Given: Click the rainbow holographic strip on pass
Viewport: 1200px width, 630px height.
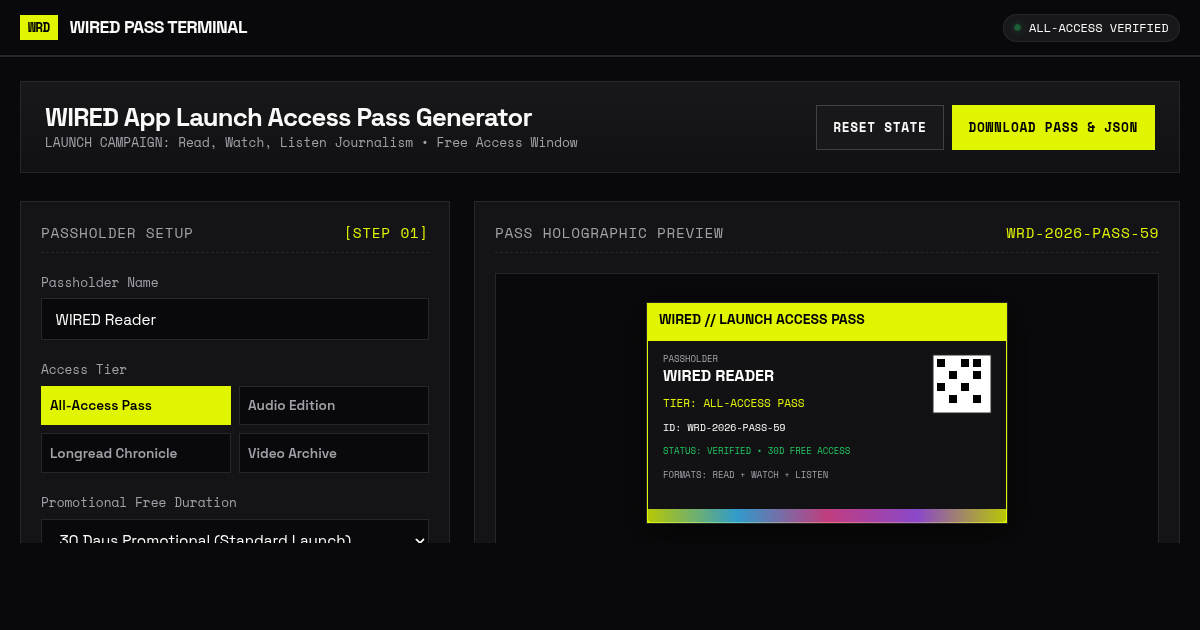Looking at the screenshot, I should click(x=827, y=515).
